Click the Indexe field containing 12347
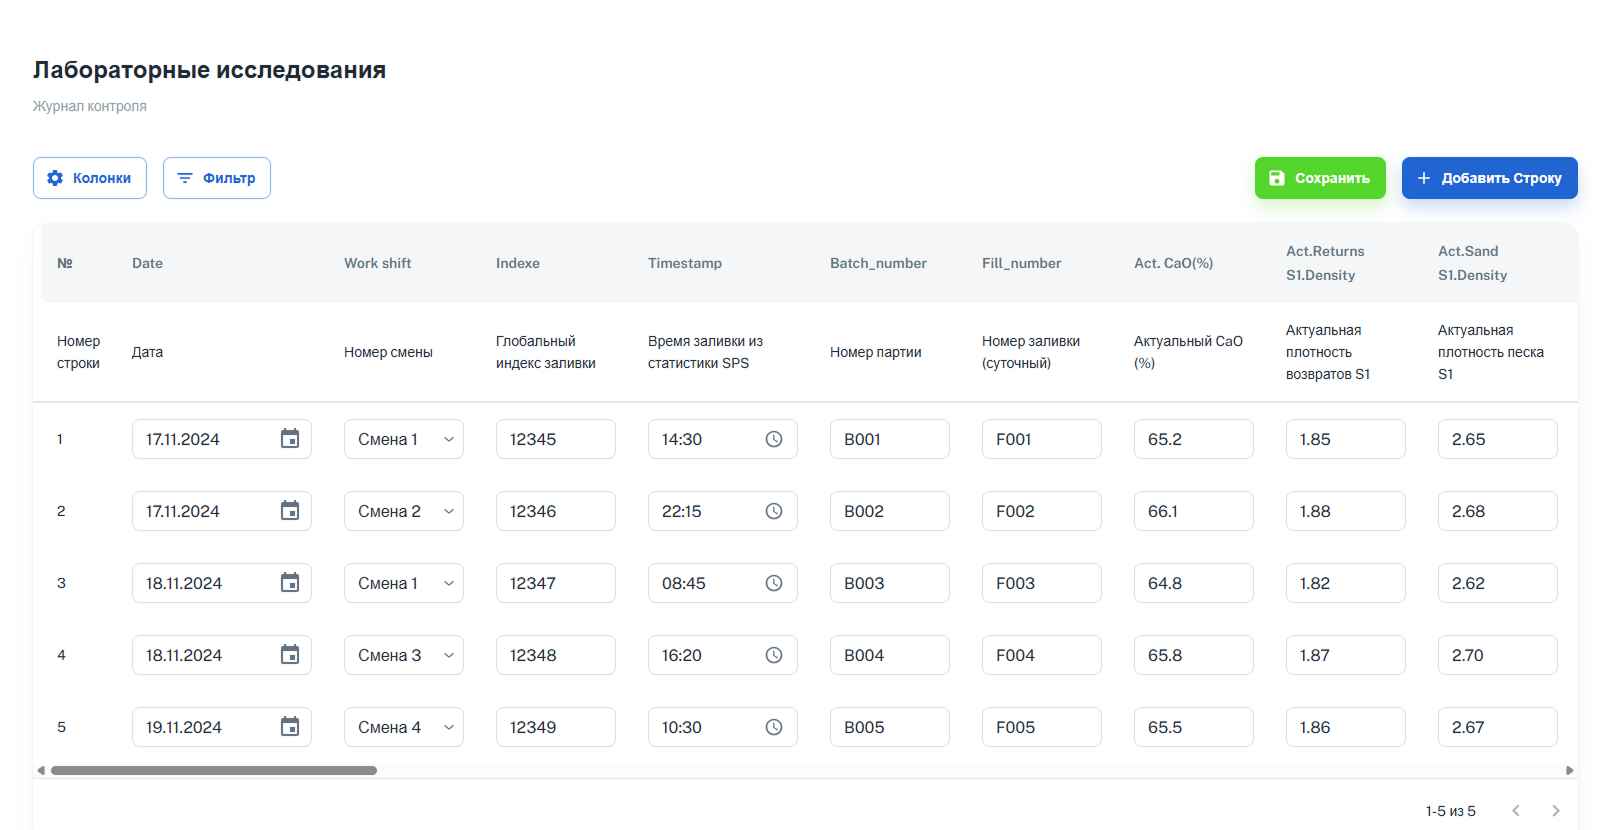This screenshot has width=1616, height=830. point(555,583)
